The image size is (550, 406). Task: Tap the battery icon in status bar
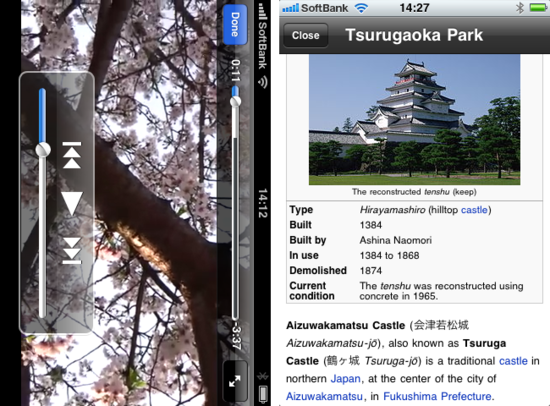pos(538,8)
